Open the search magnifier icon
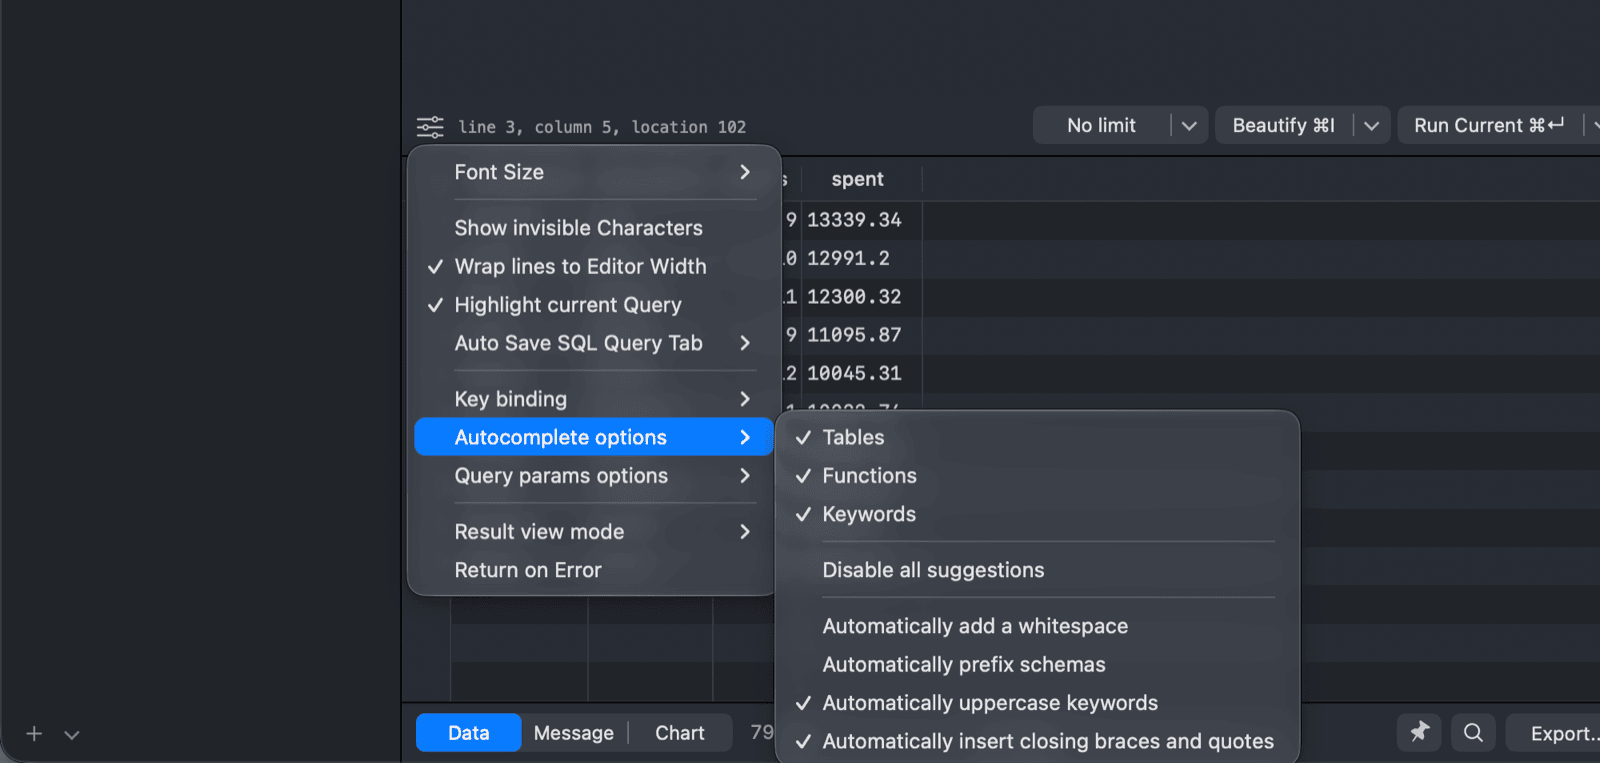This screenshot has width=1600, height=763. [1473, 733]
